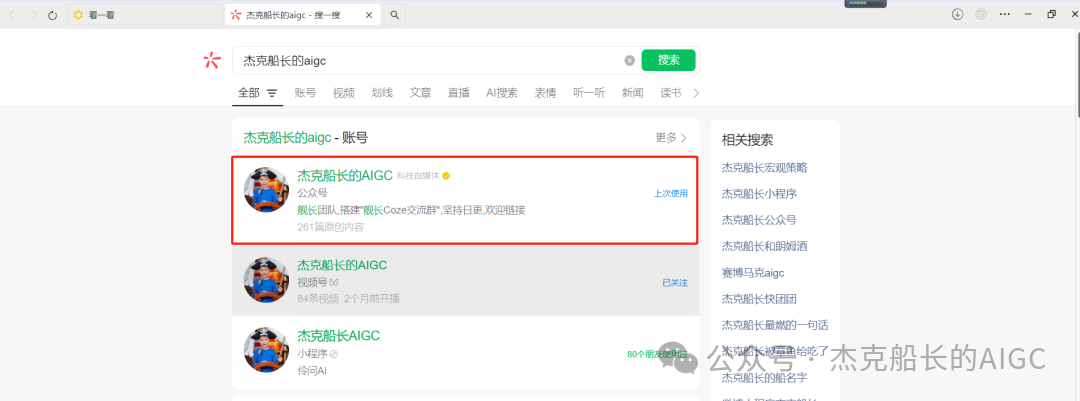Open the download icon in title bar

tap(957, 14)
